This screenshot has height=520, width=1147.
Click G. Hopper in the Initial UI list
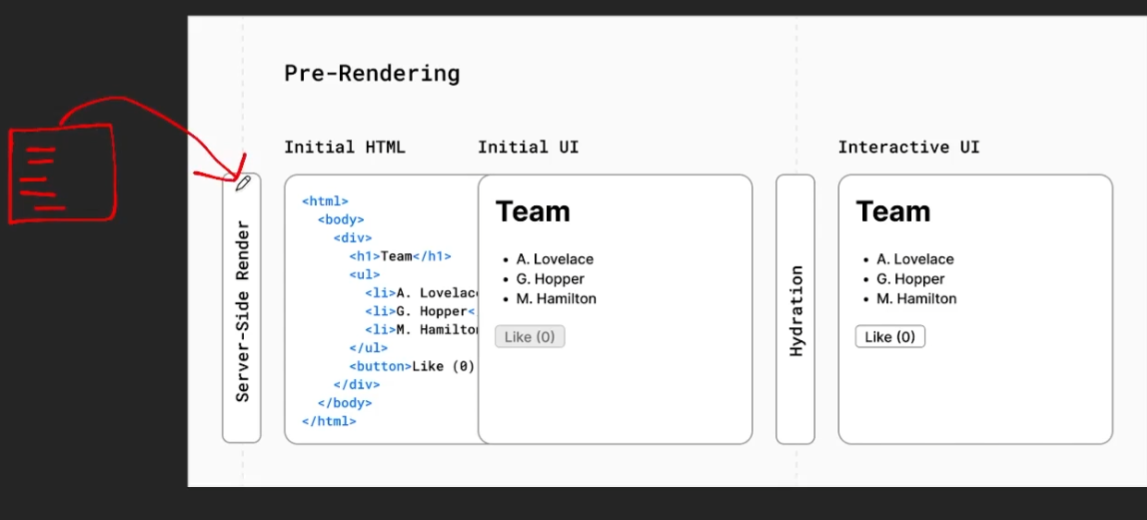pos(550,279)
